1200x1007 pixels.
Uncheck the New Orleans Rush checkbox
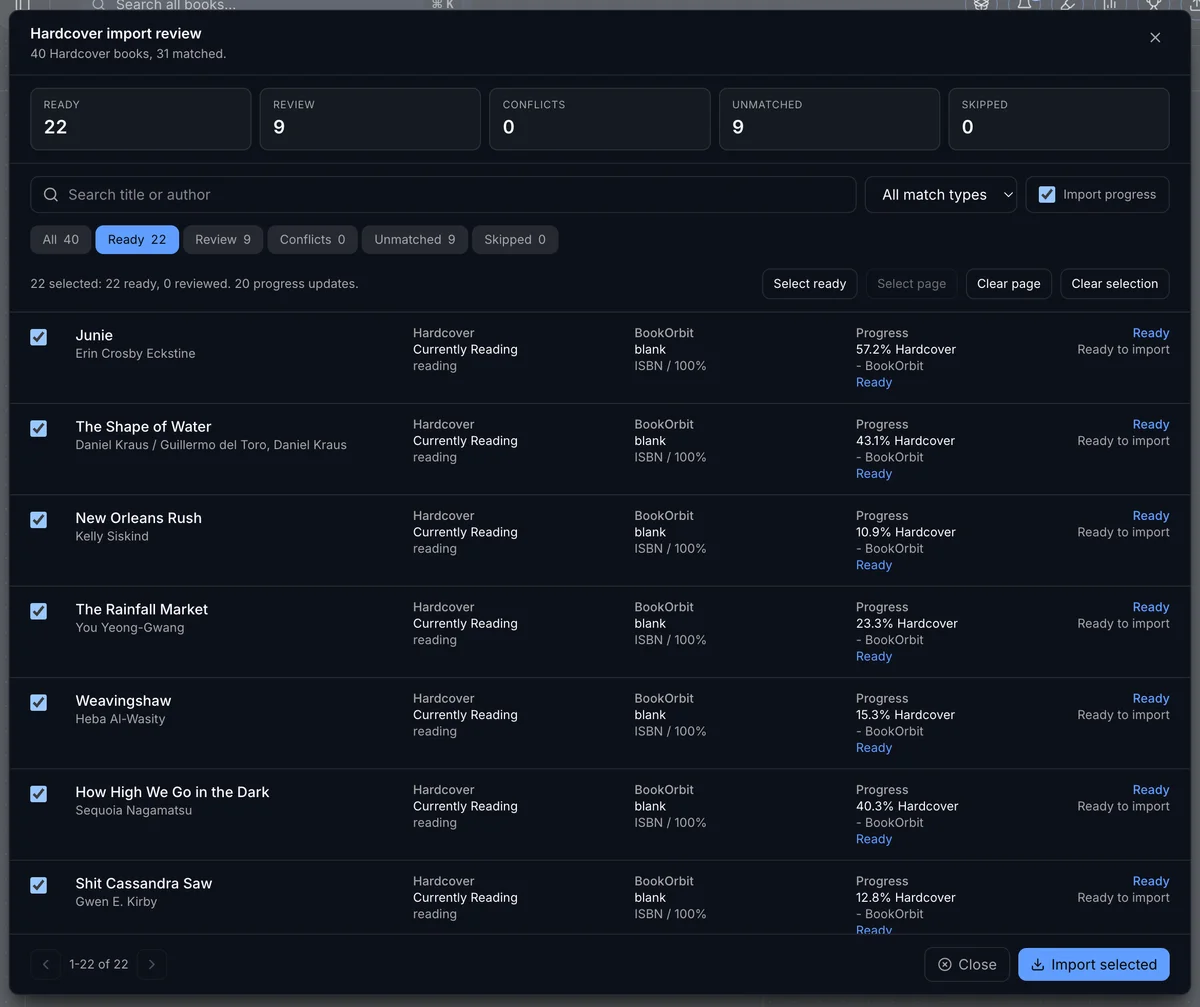click(39, 520)
